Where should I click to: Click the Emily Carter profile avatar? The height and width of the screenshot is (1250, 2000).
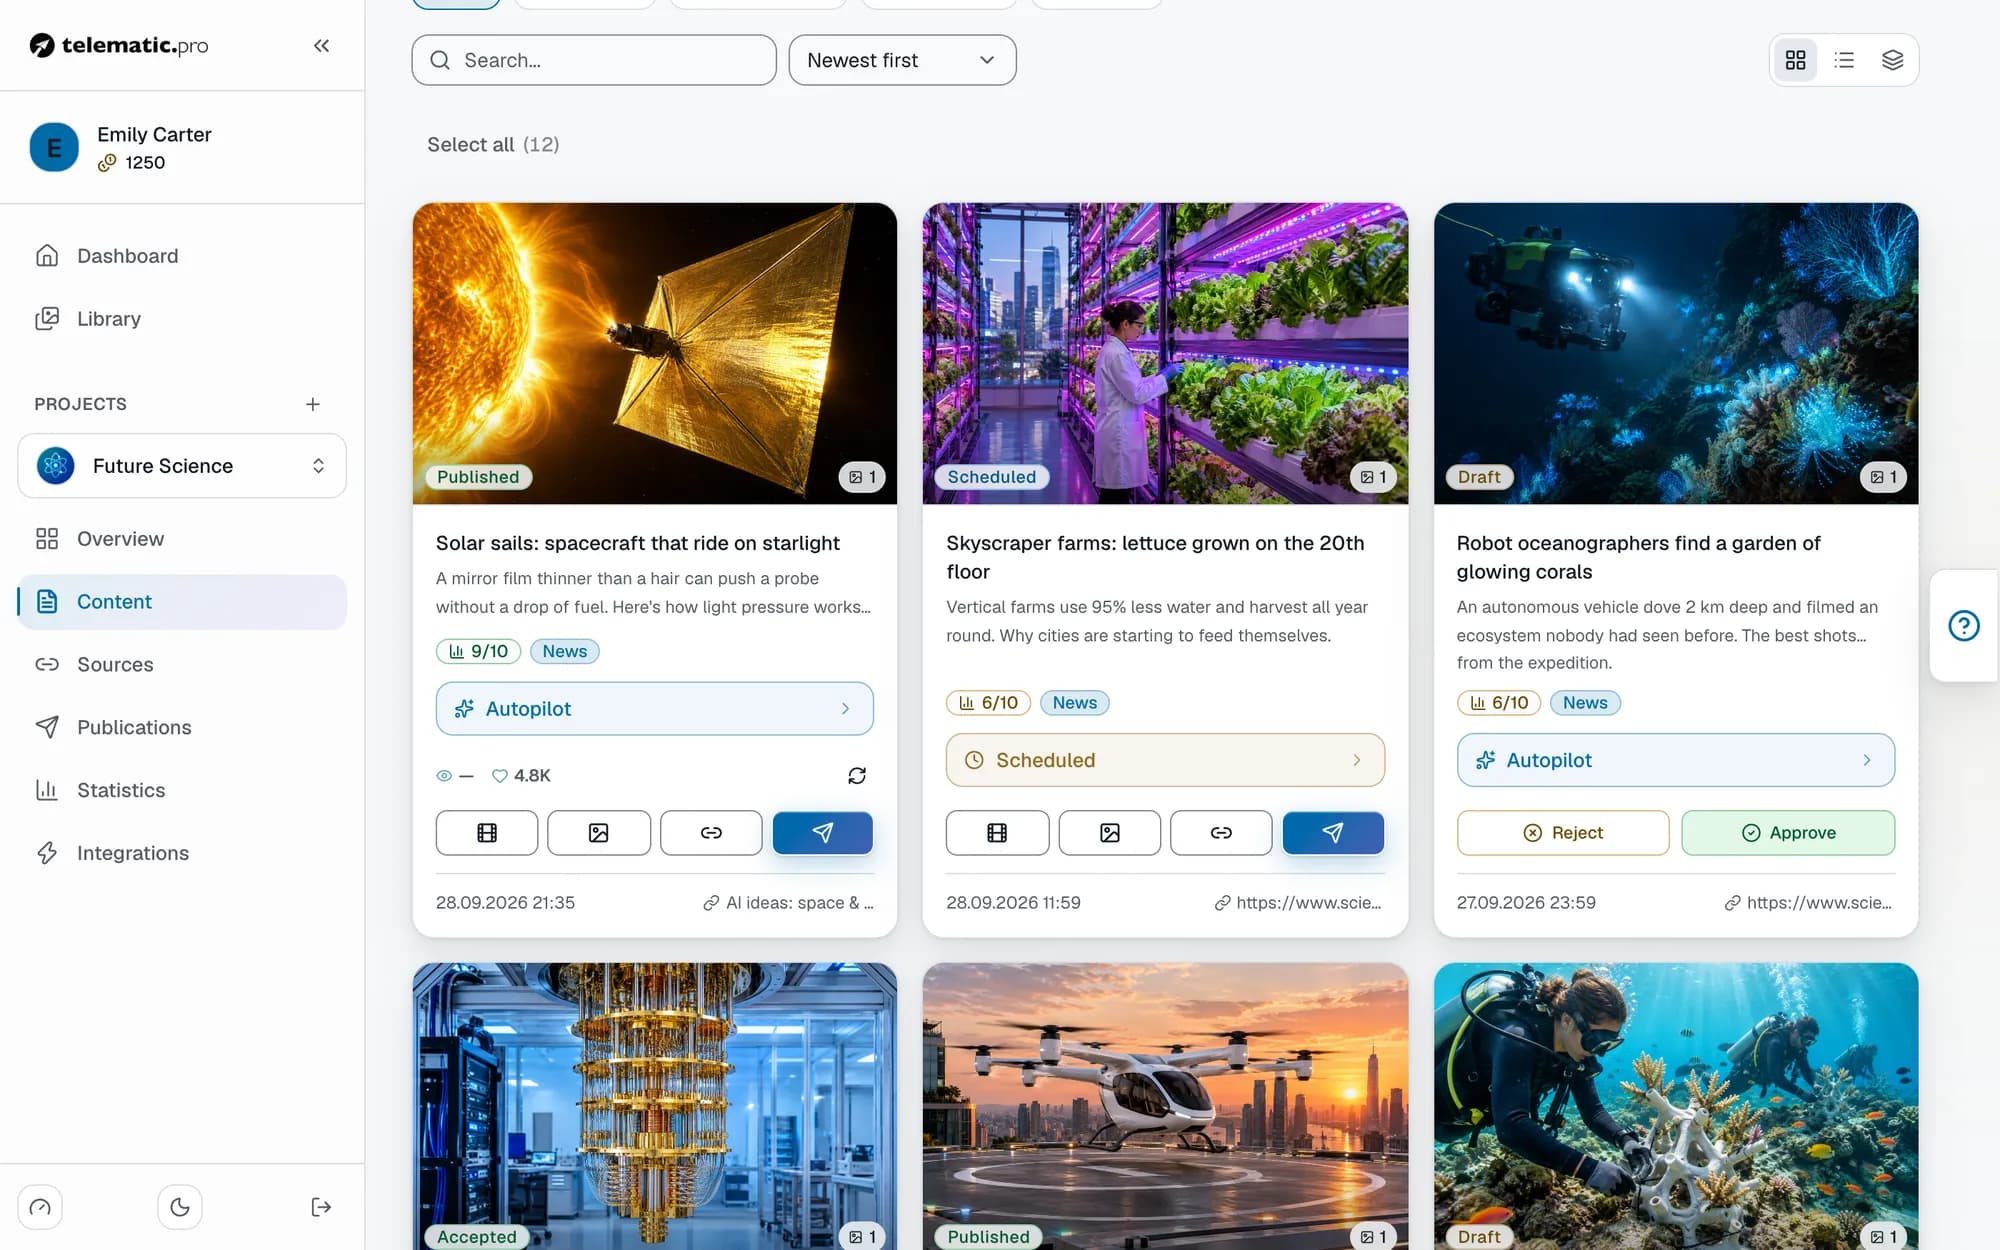[54, 147]
